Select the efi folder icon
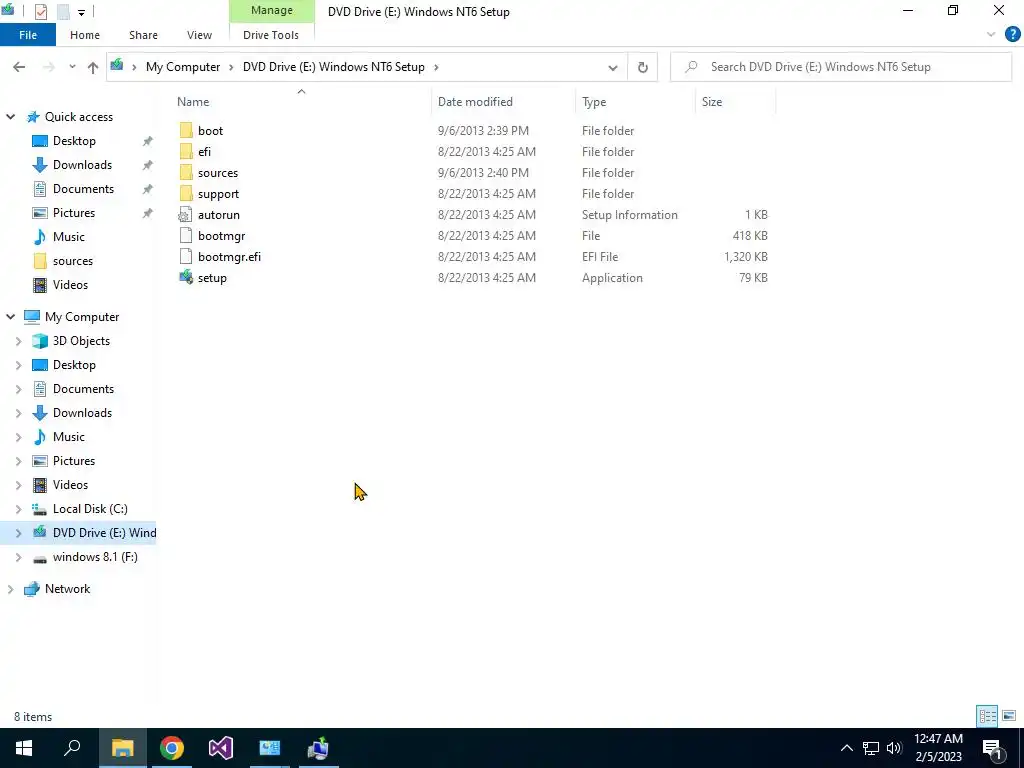 pos(186,152)
